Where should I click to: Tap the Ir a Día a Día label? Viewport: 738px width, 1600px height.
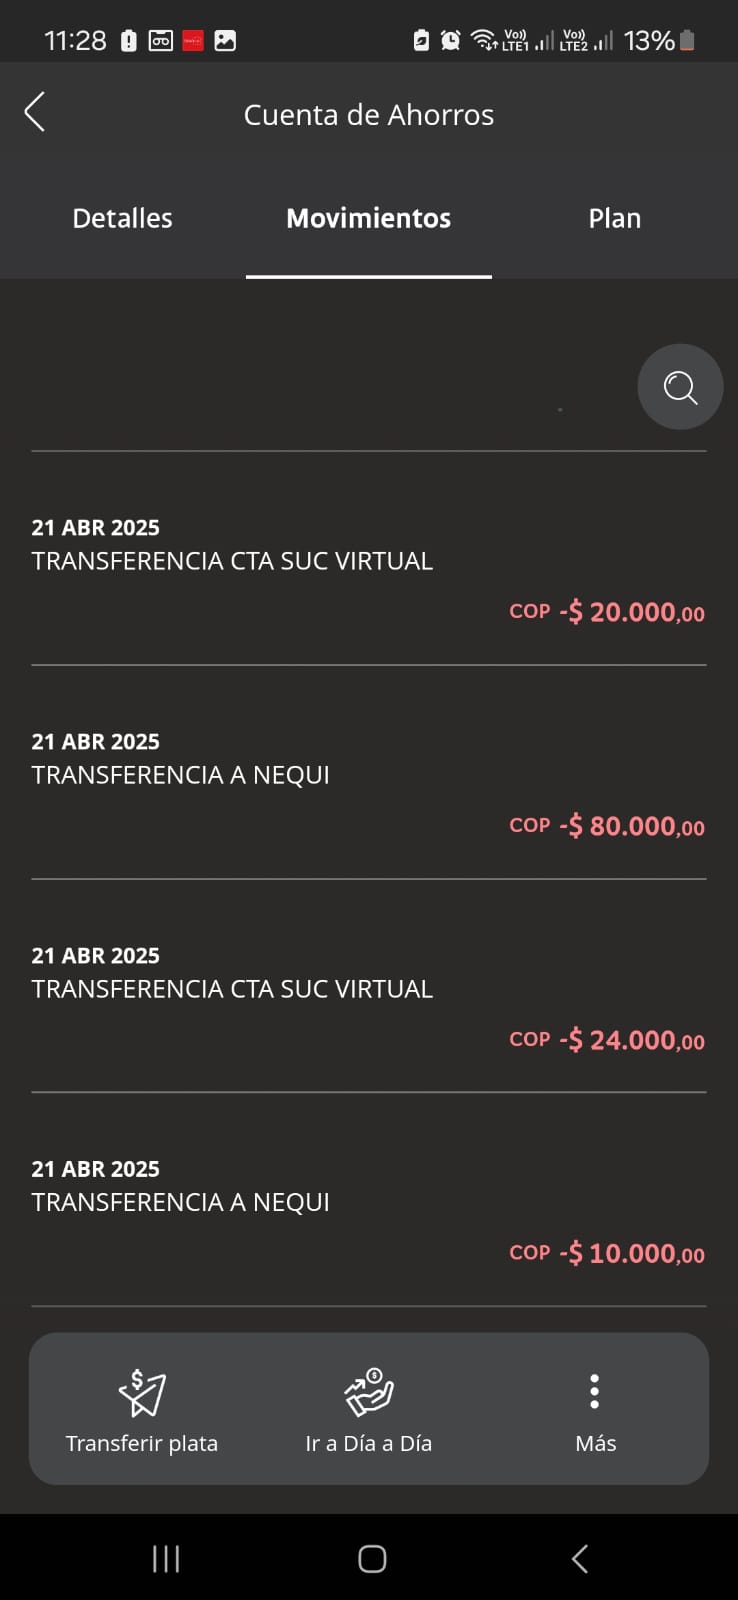click(x=369, y=1443)
